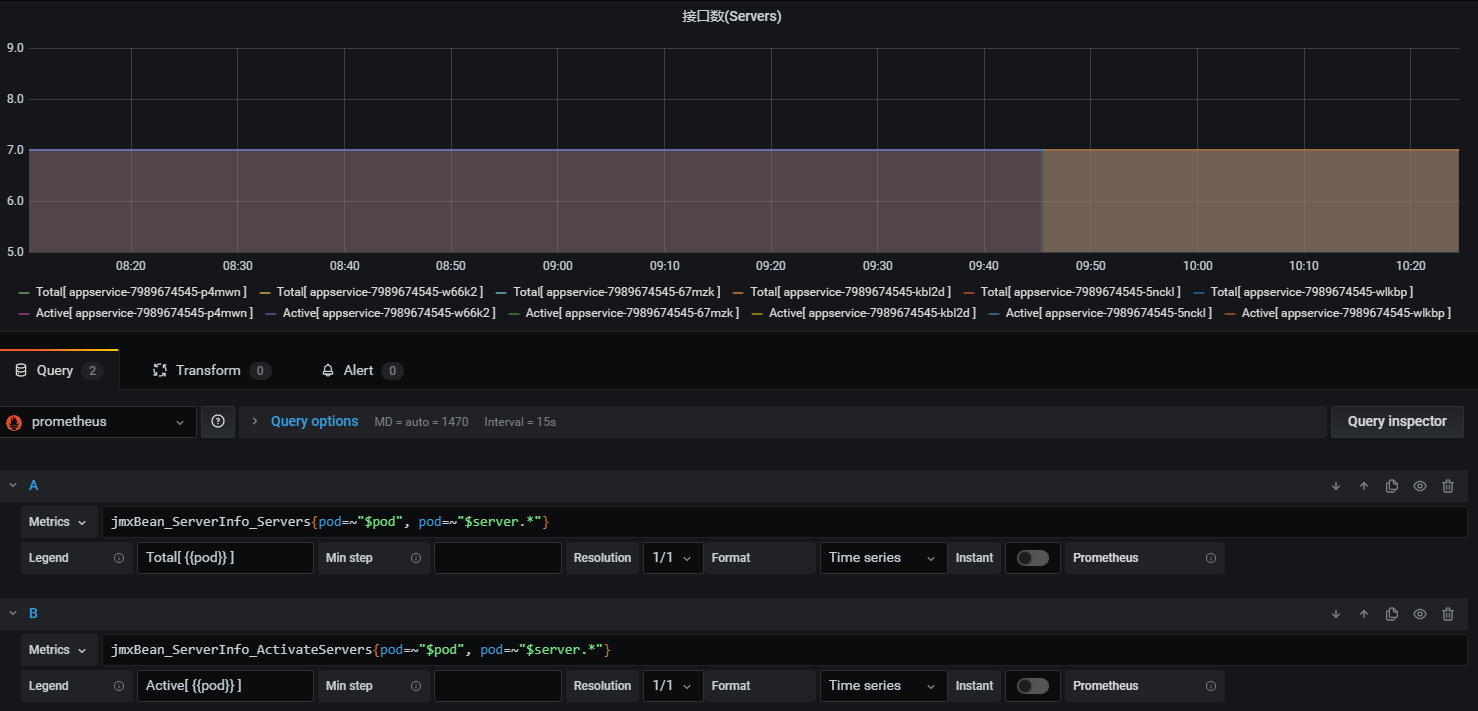Switch to the Query tab
This screenshot has height=711, width=1478.
pos(59,370)
